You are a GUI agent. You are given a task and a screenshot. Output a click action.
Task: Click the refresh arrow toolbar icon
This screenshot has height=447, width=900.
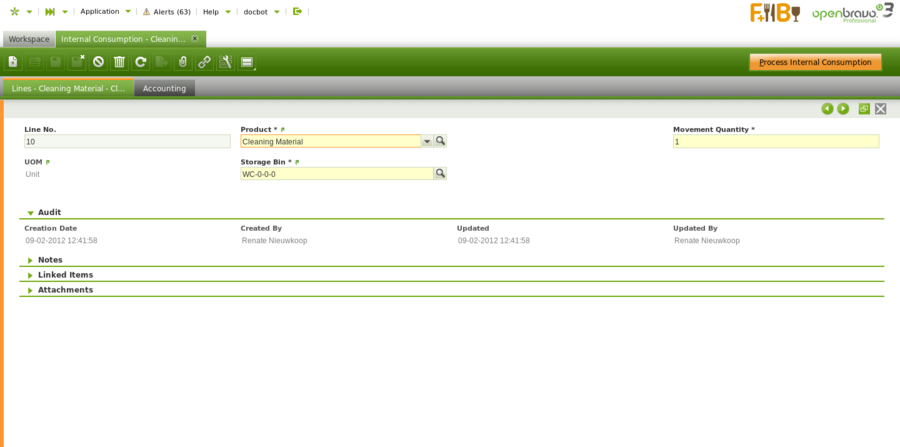click(141, 62)
